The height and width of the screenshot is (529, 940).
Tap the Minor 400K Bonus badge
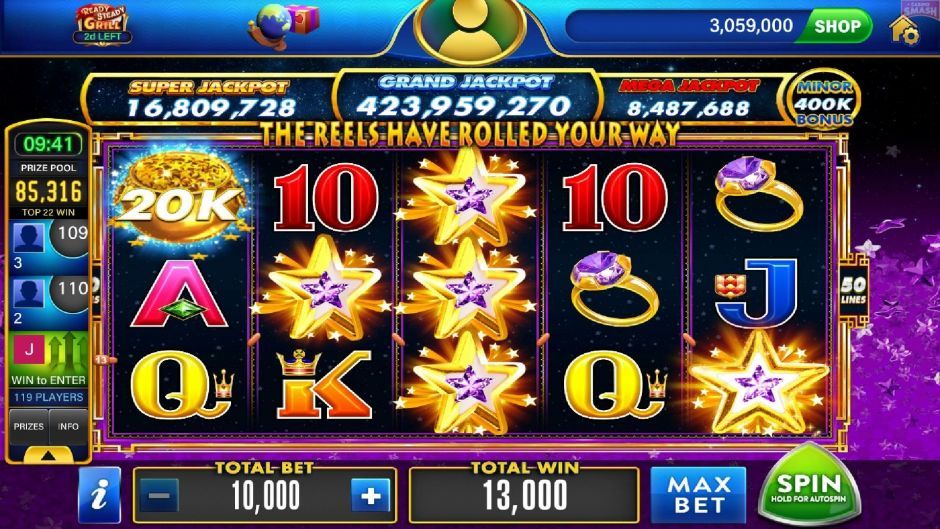pyautogui.click(x=824, y=103)
